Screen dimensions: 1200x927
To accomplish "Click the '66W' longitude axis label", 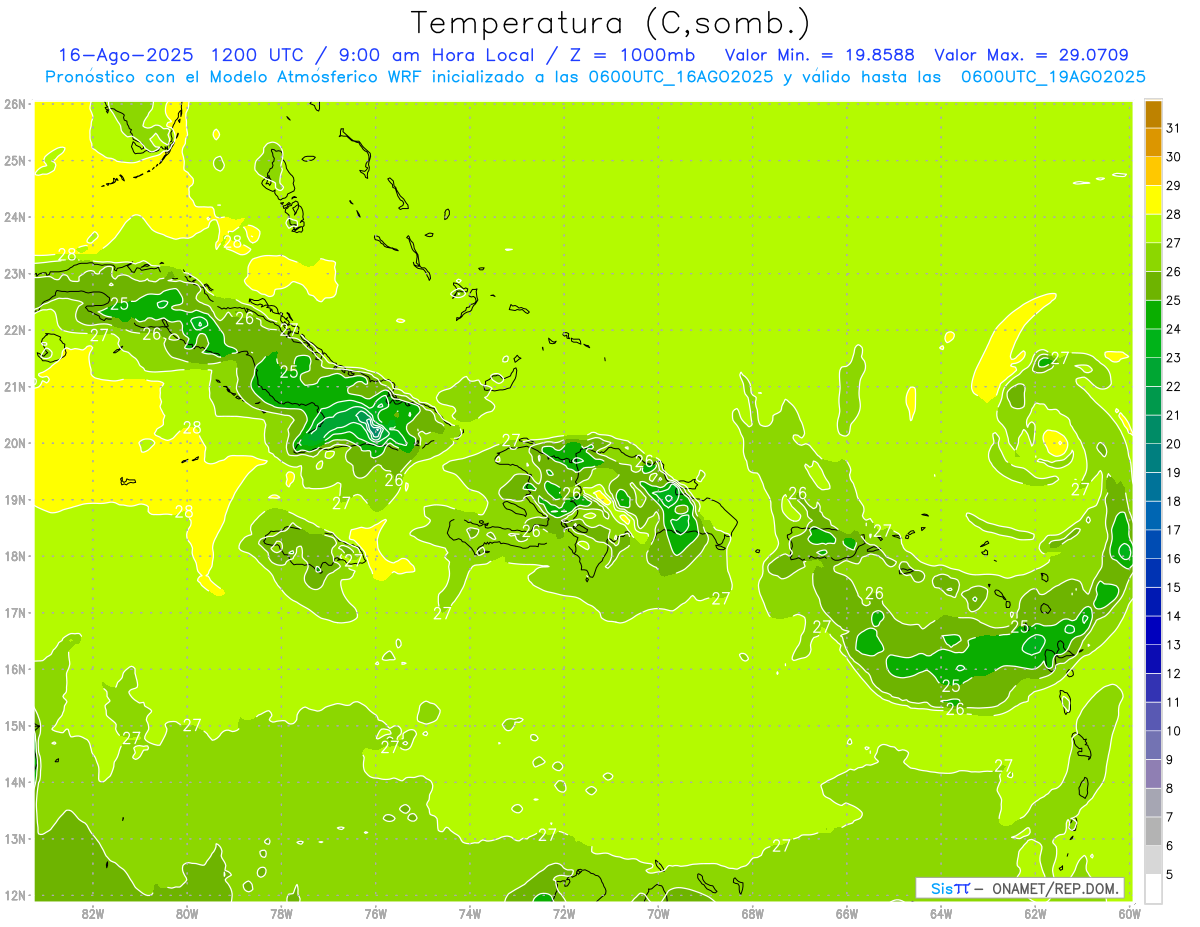I will [x=847, y=912].
